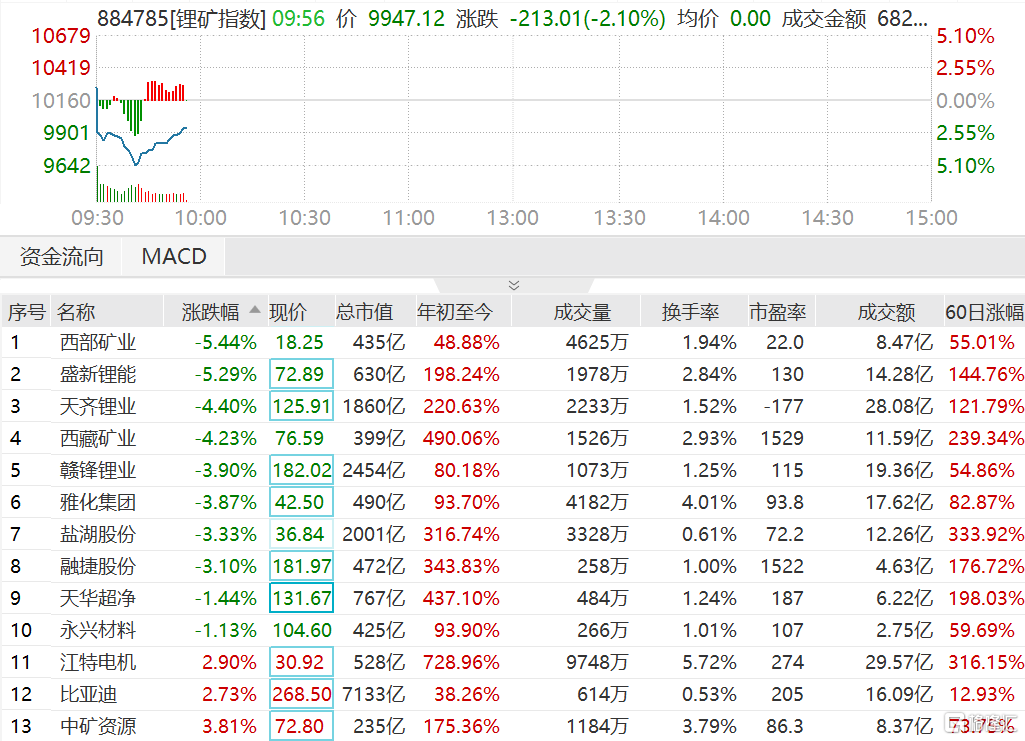Sort by the 总市值 column header
Viewport: 1025px width, 741px height.
tap(364, 312)
